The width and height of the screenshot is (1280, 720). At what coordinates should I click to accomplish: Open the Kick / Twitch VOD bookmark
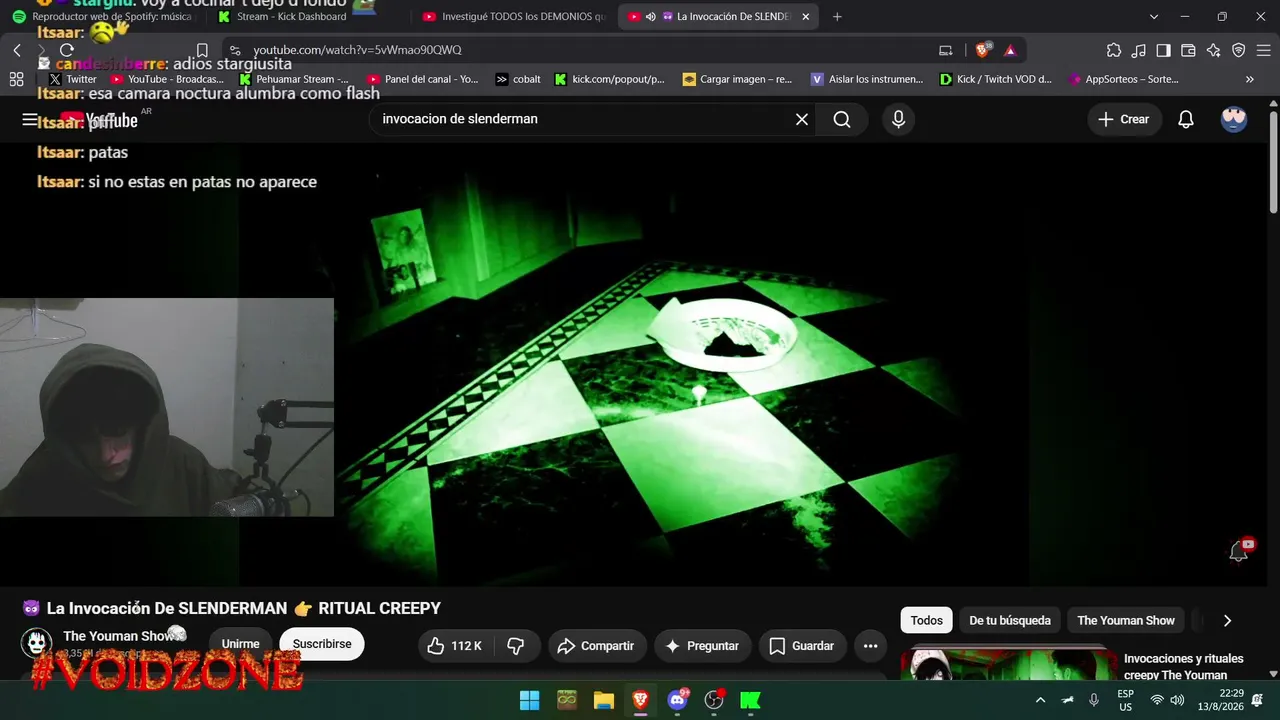996,79
